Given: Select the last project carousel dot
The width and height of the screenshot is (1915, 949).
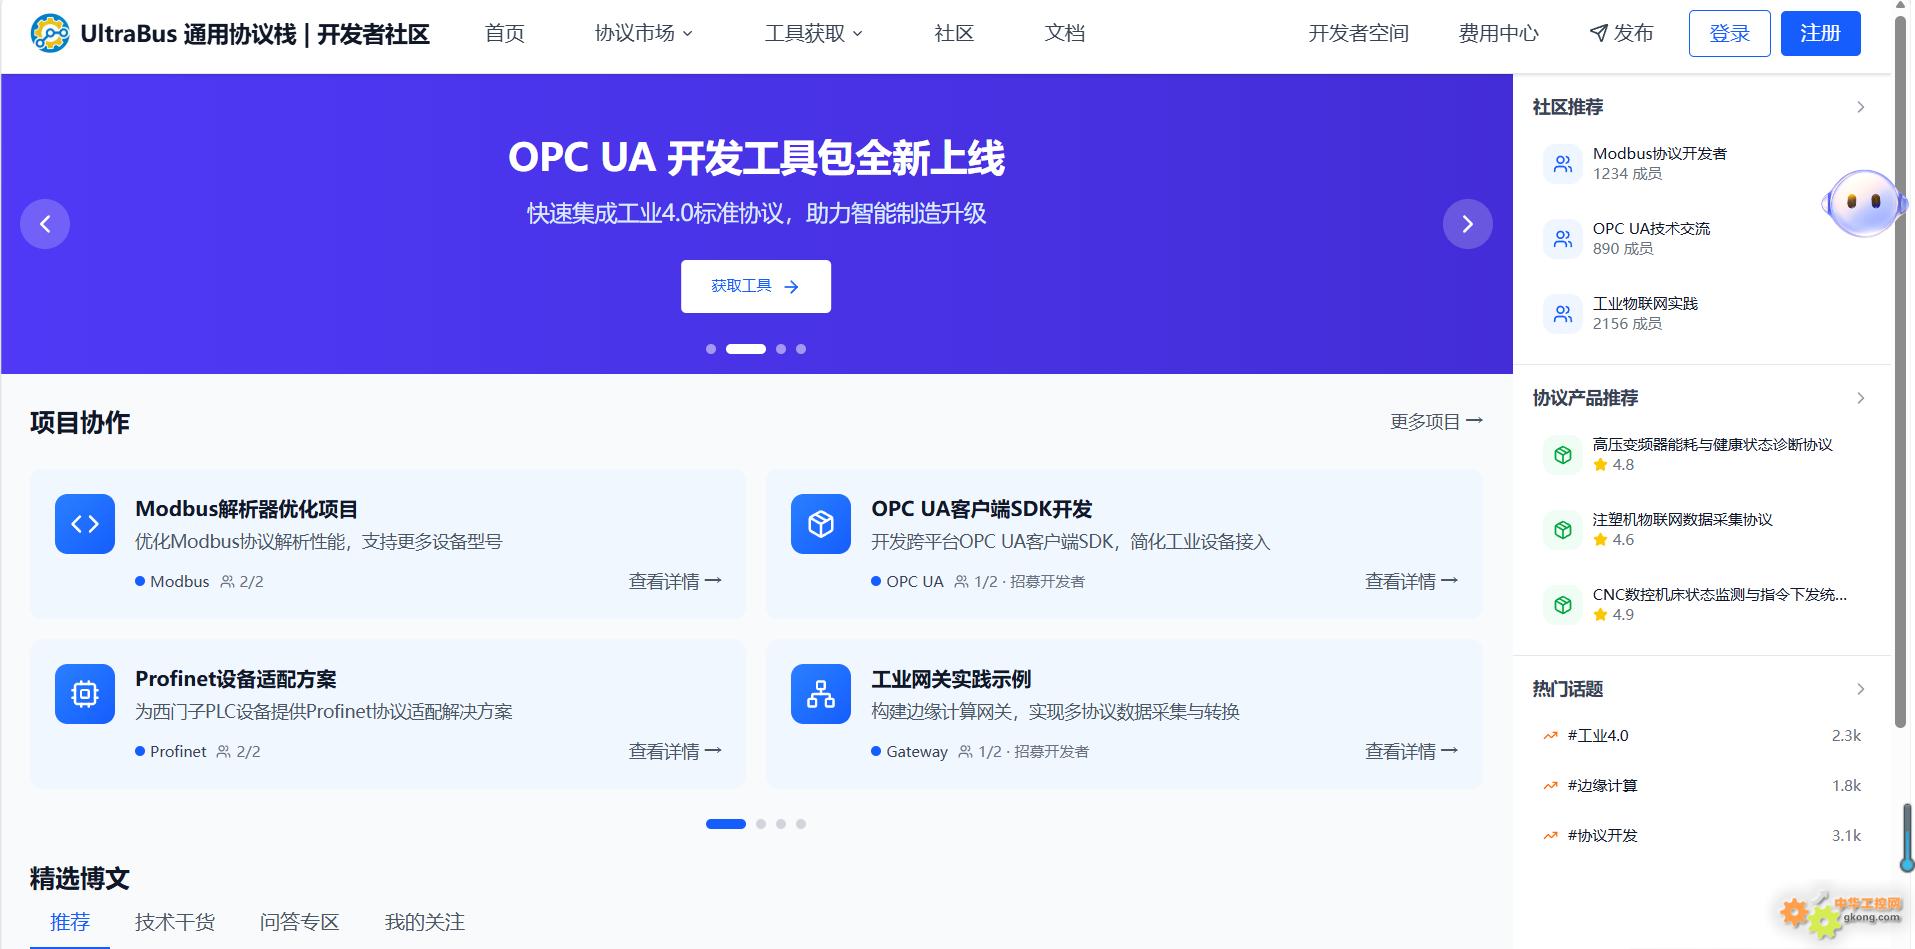Looking at the screenshot, I should [801, 824].
